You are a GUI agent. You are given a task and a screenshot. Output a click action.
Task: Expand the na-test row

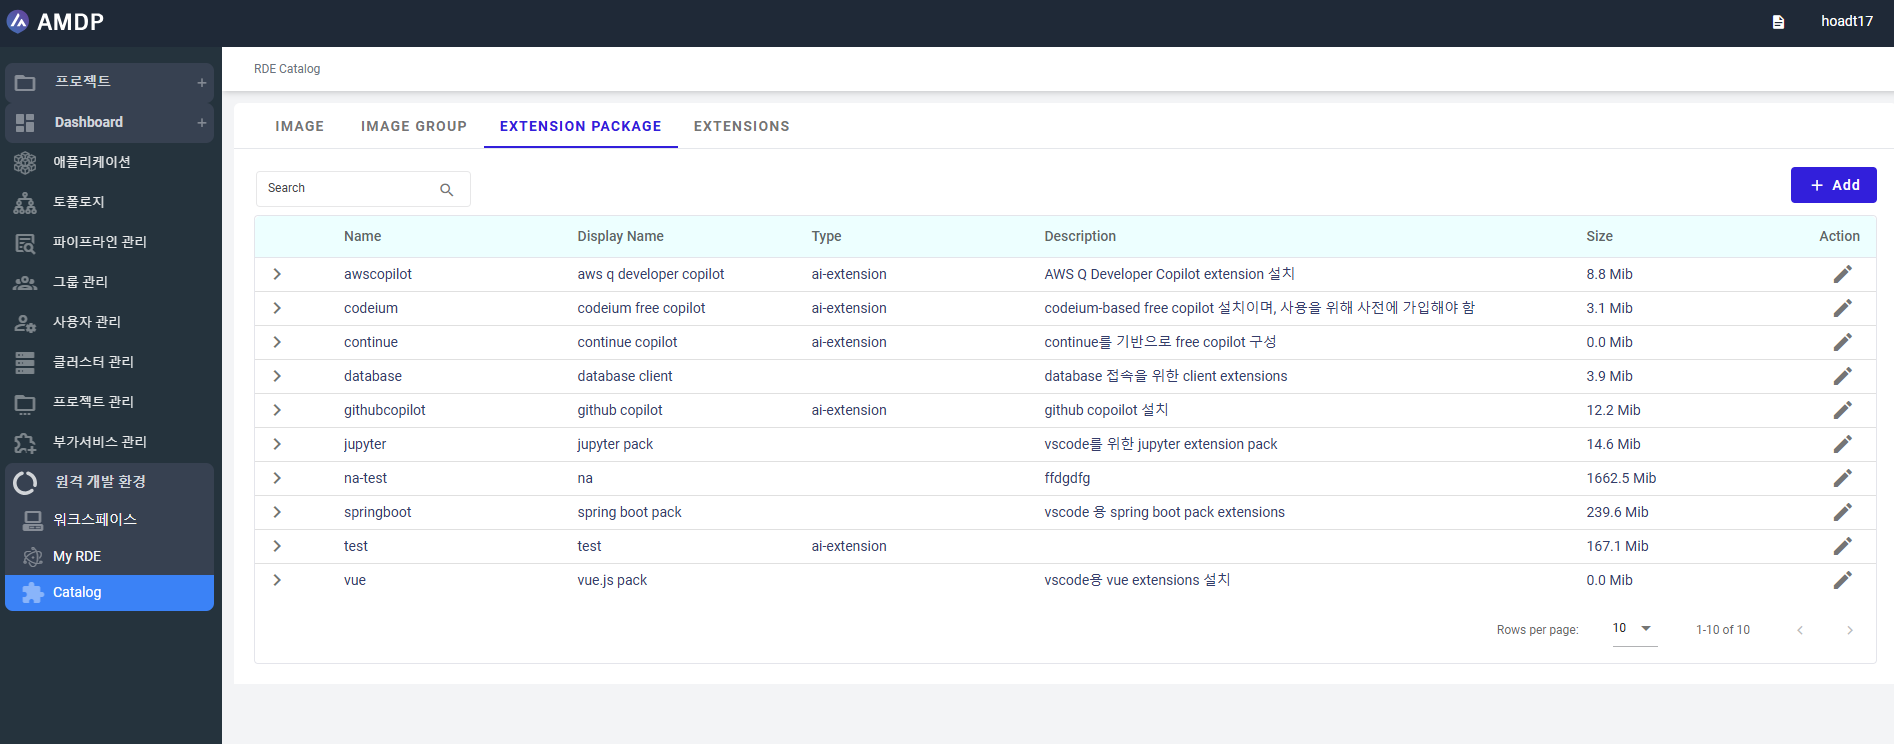(277, 478)
